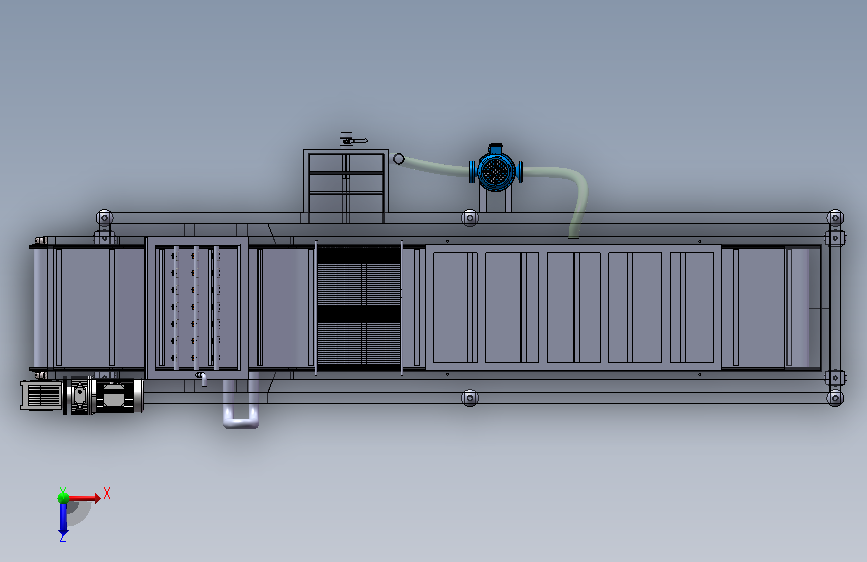Click the green Y axis origin ball

(63, 498)
